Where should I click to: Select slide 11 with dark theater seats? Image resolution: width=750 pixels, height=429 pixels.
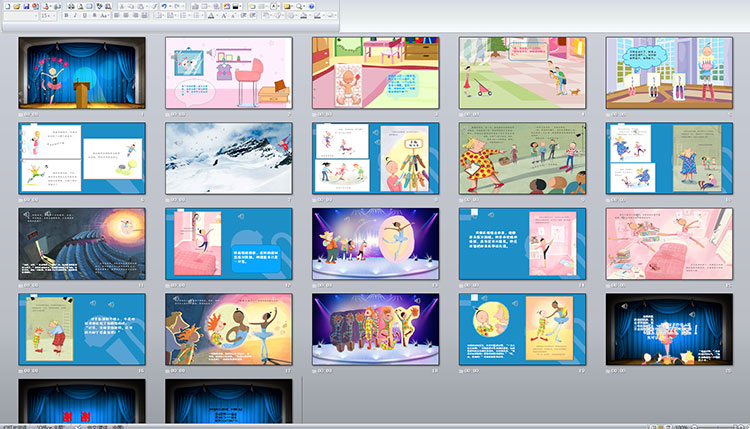82,244
